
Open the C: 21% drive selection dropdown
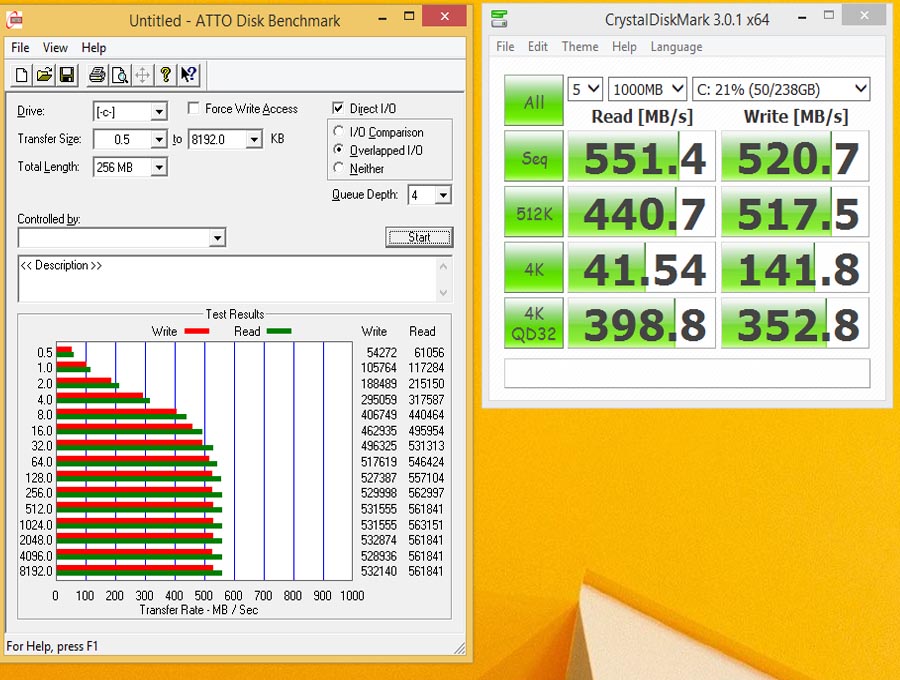click(x=781, y=89)
